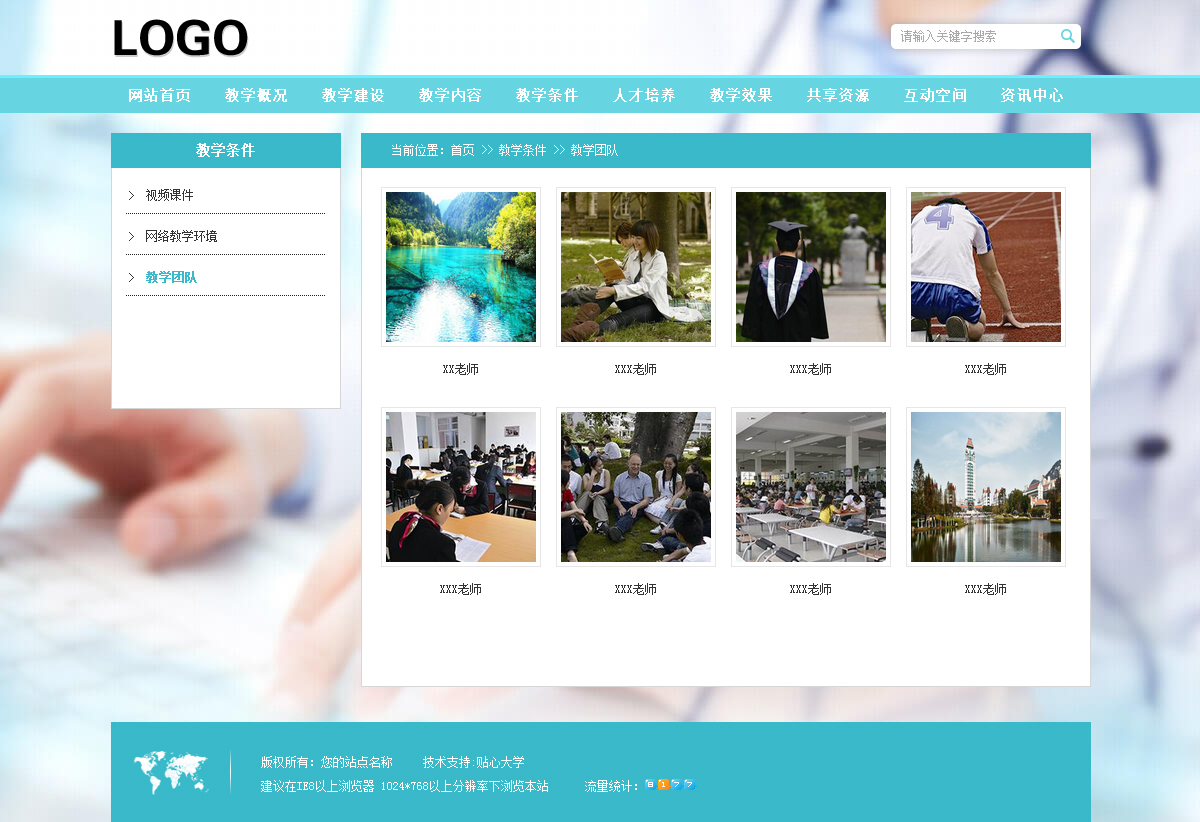The width and height of the screenshot is (1200, 822).
Task: Expand the 网络教学环境 sidebar arrow
Action: 131,237
